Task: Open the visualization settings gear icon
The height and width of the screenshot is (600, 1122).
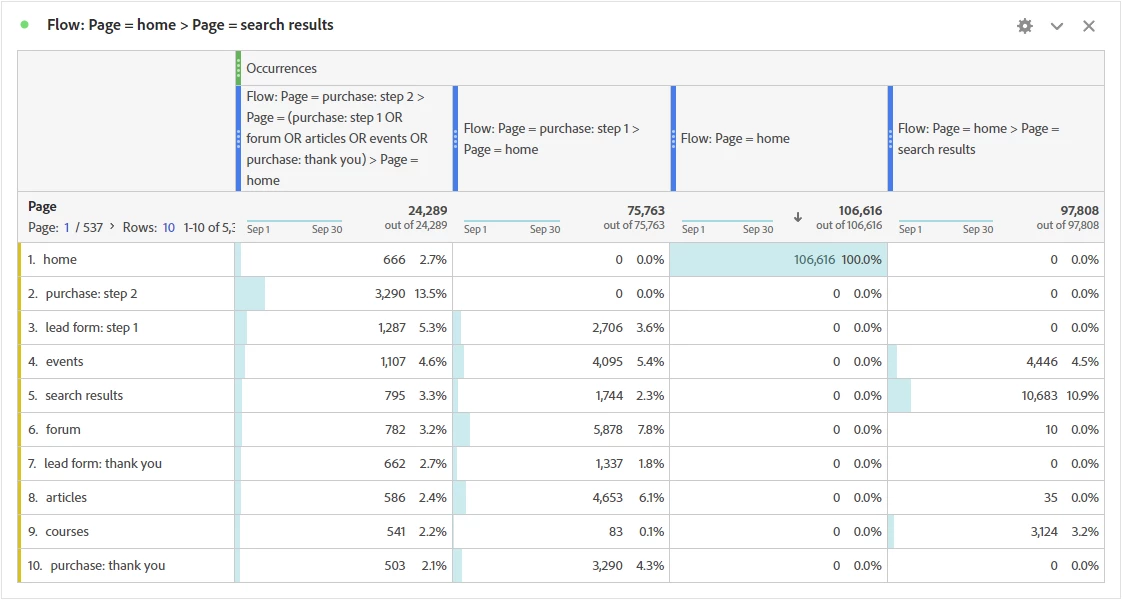Action: coord(1025,26)
